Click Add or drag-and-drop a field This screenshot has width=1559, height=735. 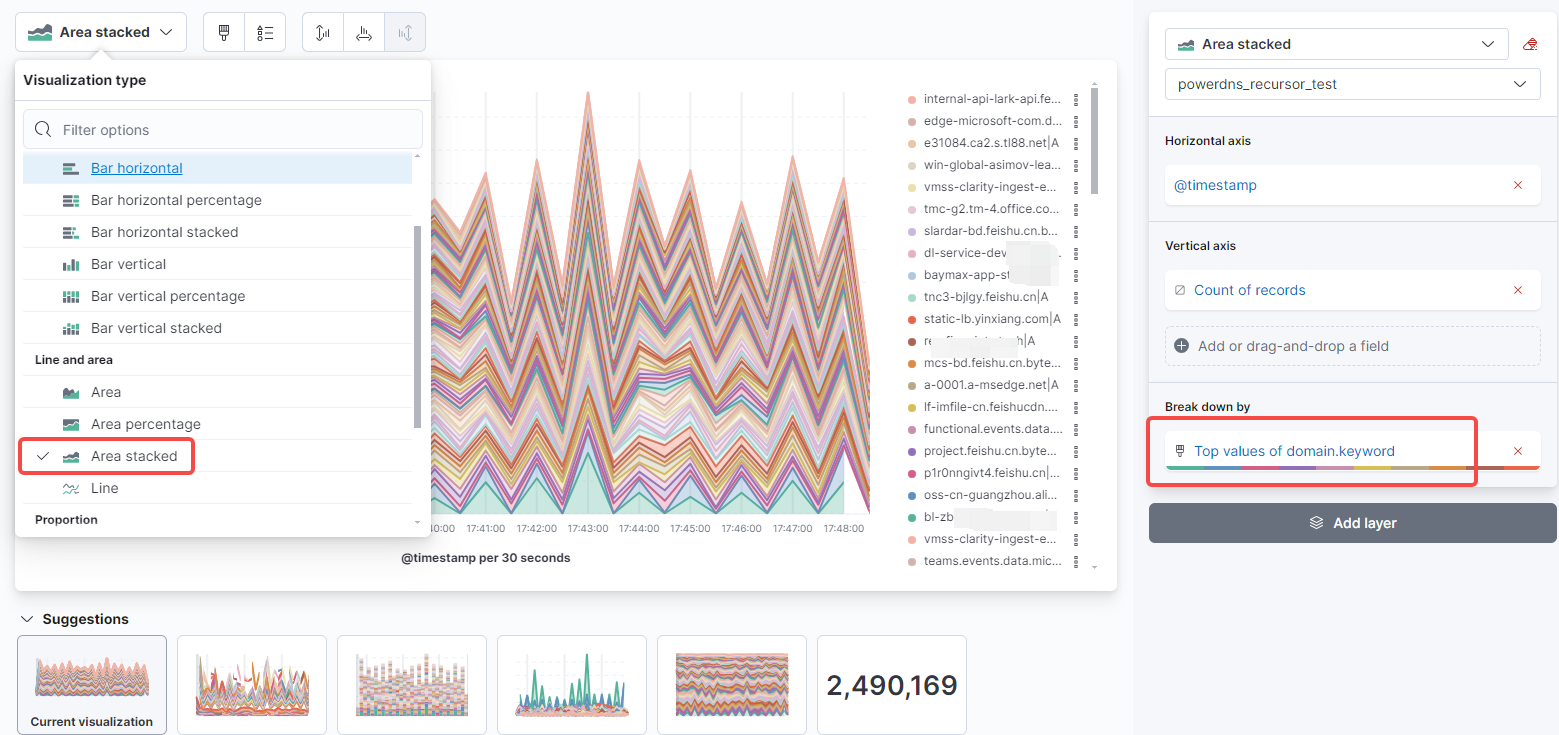click(x=1352, y=346)
